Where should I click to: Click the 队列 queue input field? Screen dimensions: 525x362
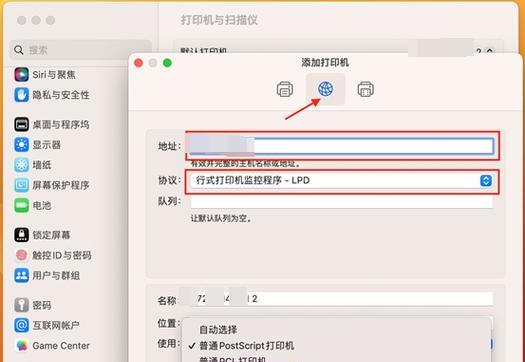tap(342, 201)
